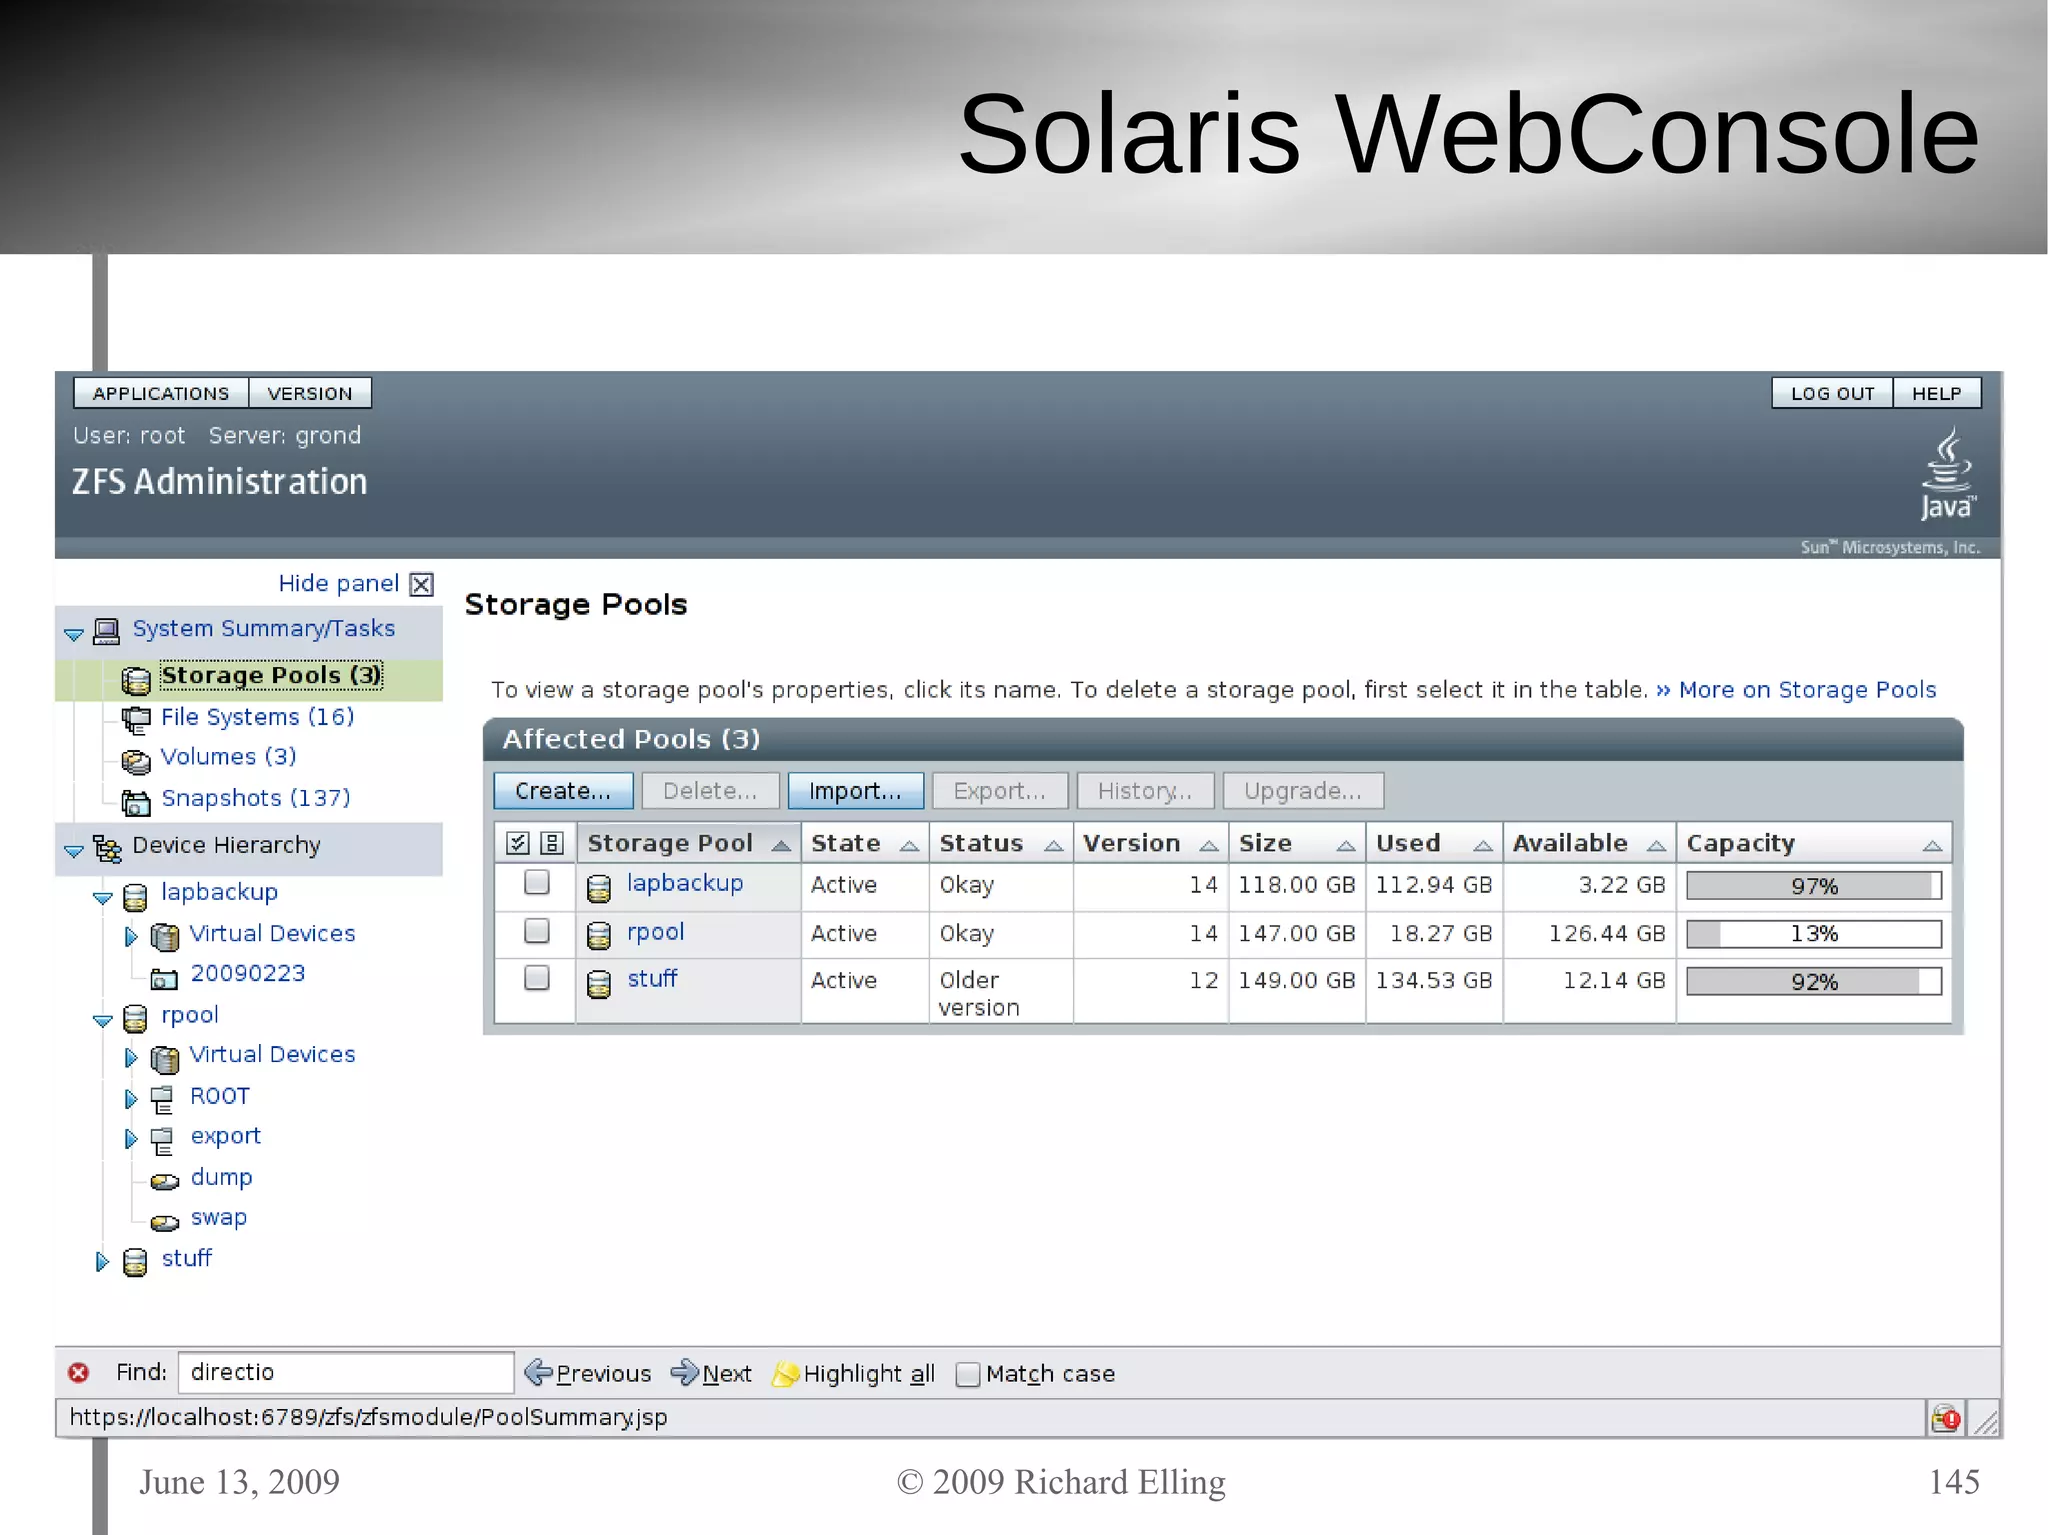
Task: Expand lapbackup's Virtual Devices node
Action: (131, 937)
